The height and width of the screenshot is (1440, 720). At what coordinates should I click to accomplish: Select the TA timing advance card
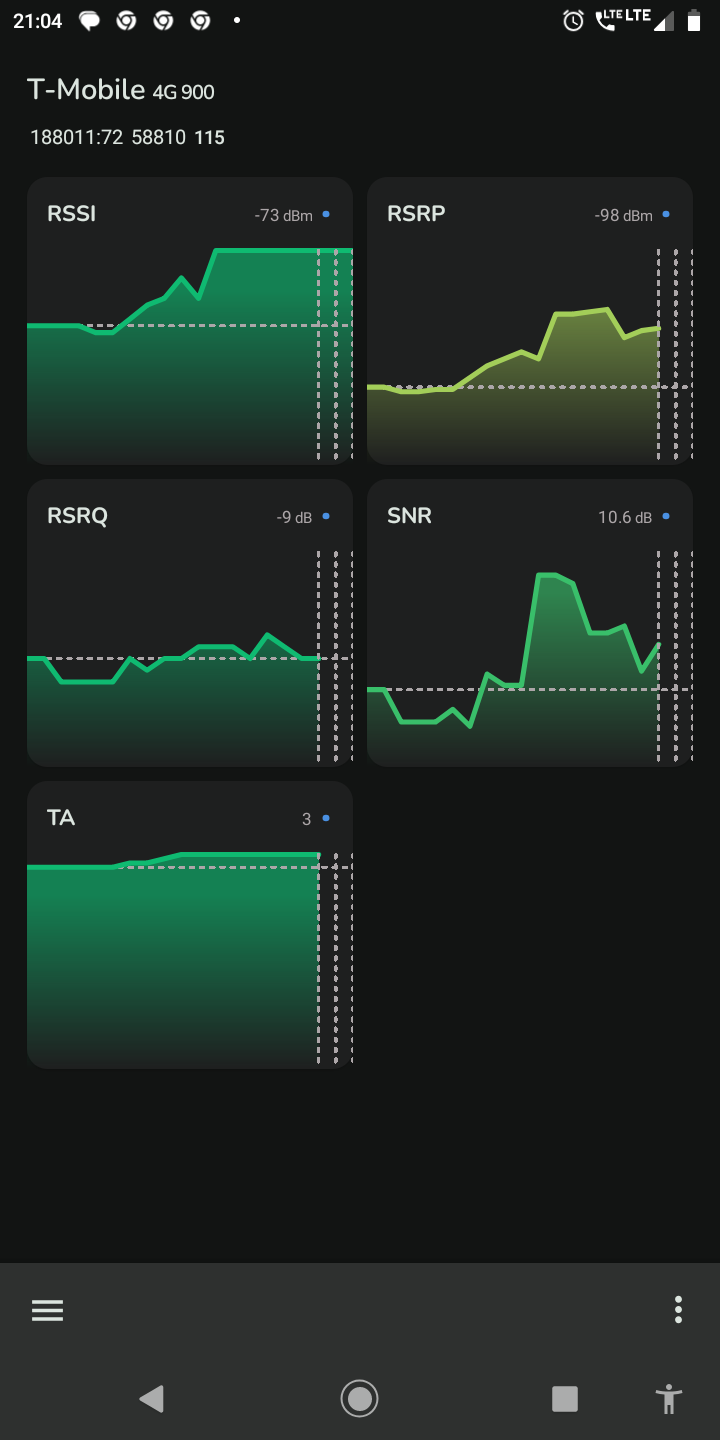pyautogui.click(x=190, y=925)
